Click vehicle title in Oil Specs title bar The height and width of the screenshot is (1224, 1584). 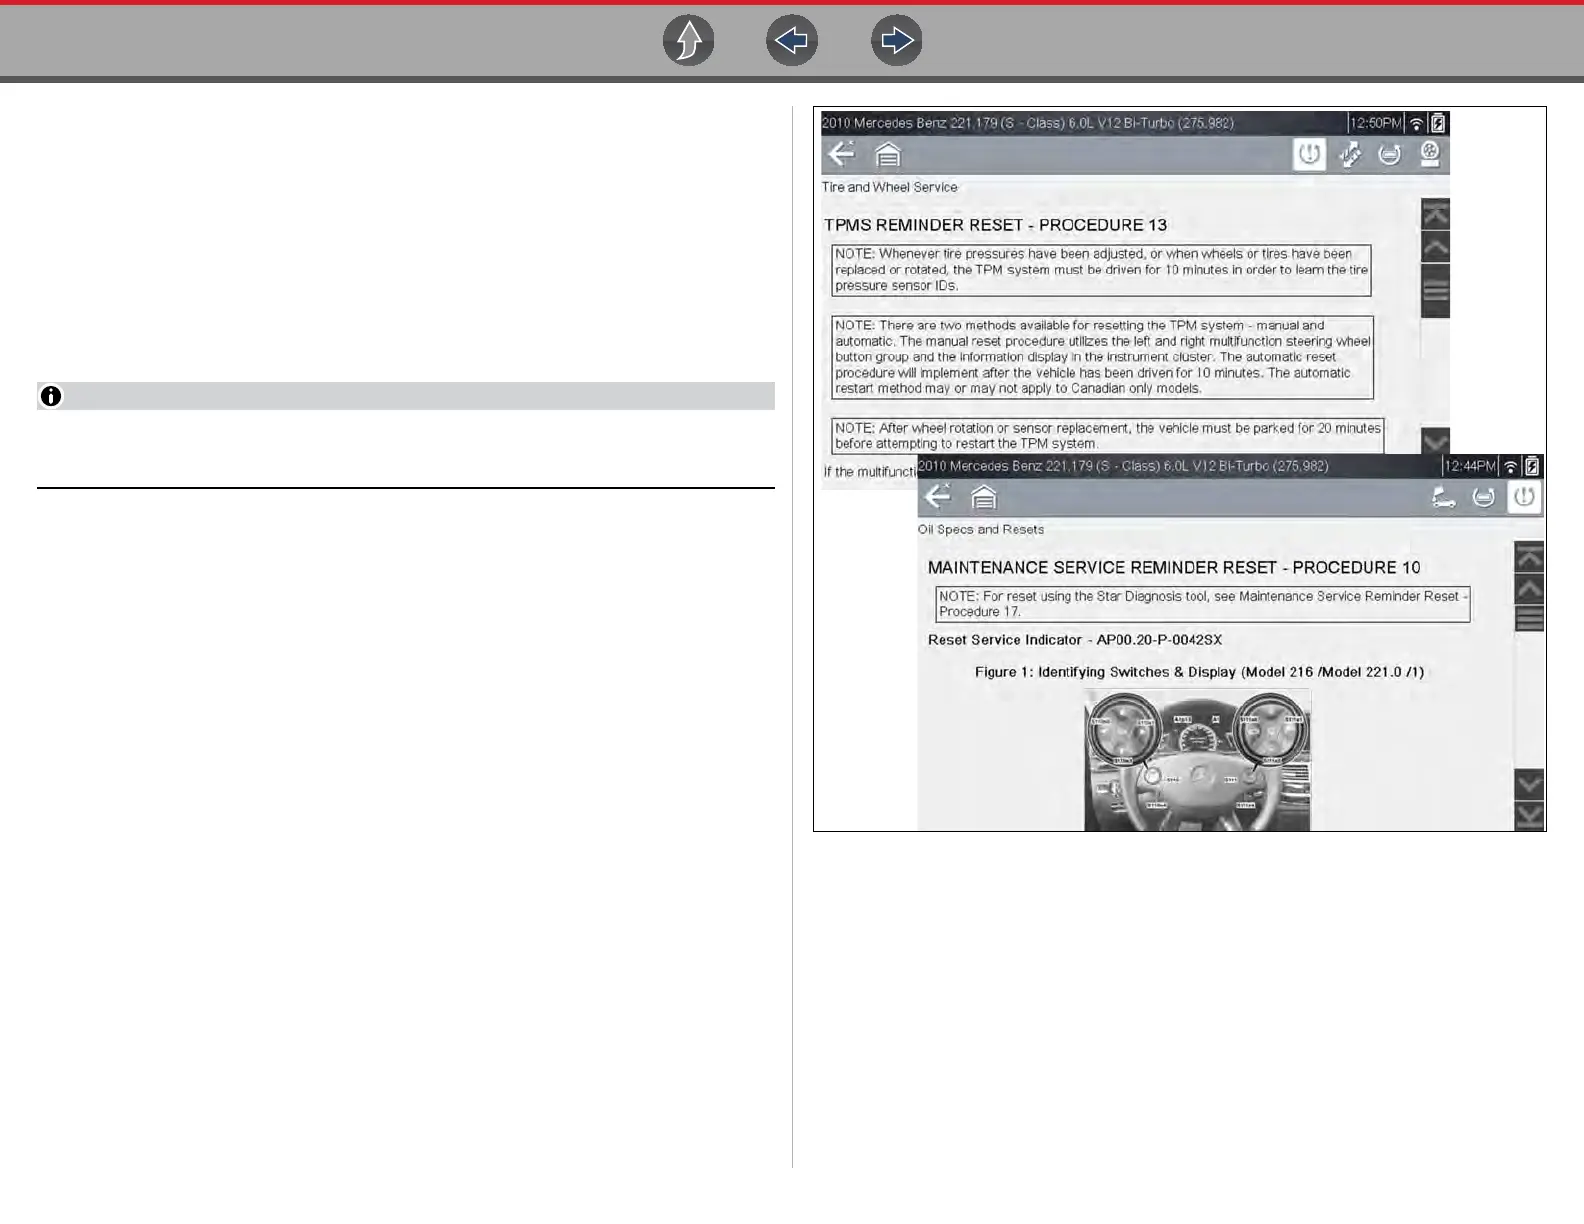1123,466
